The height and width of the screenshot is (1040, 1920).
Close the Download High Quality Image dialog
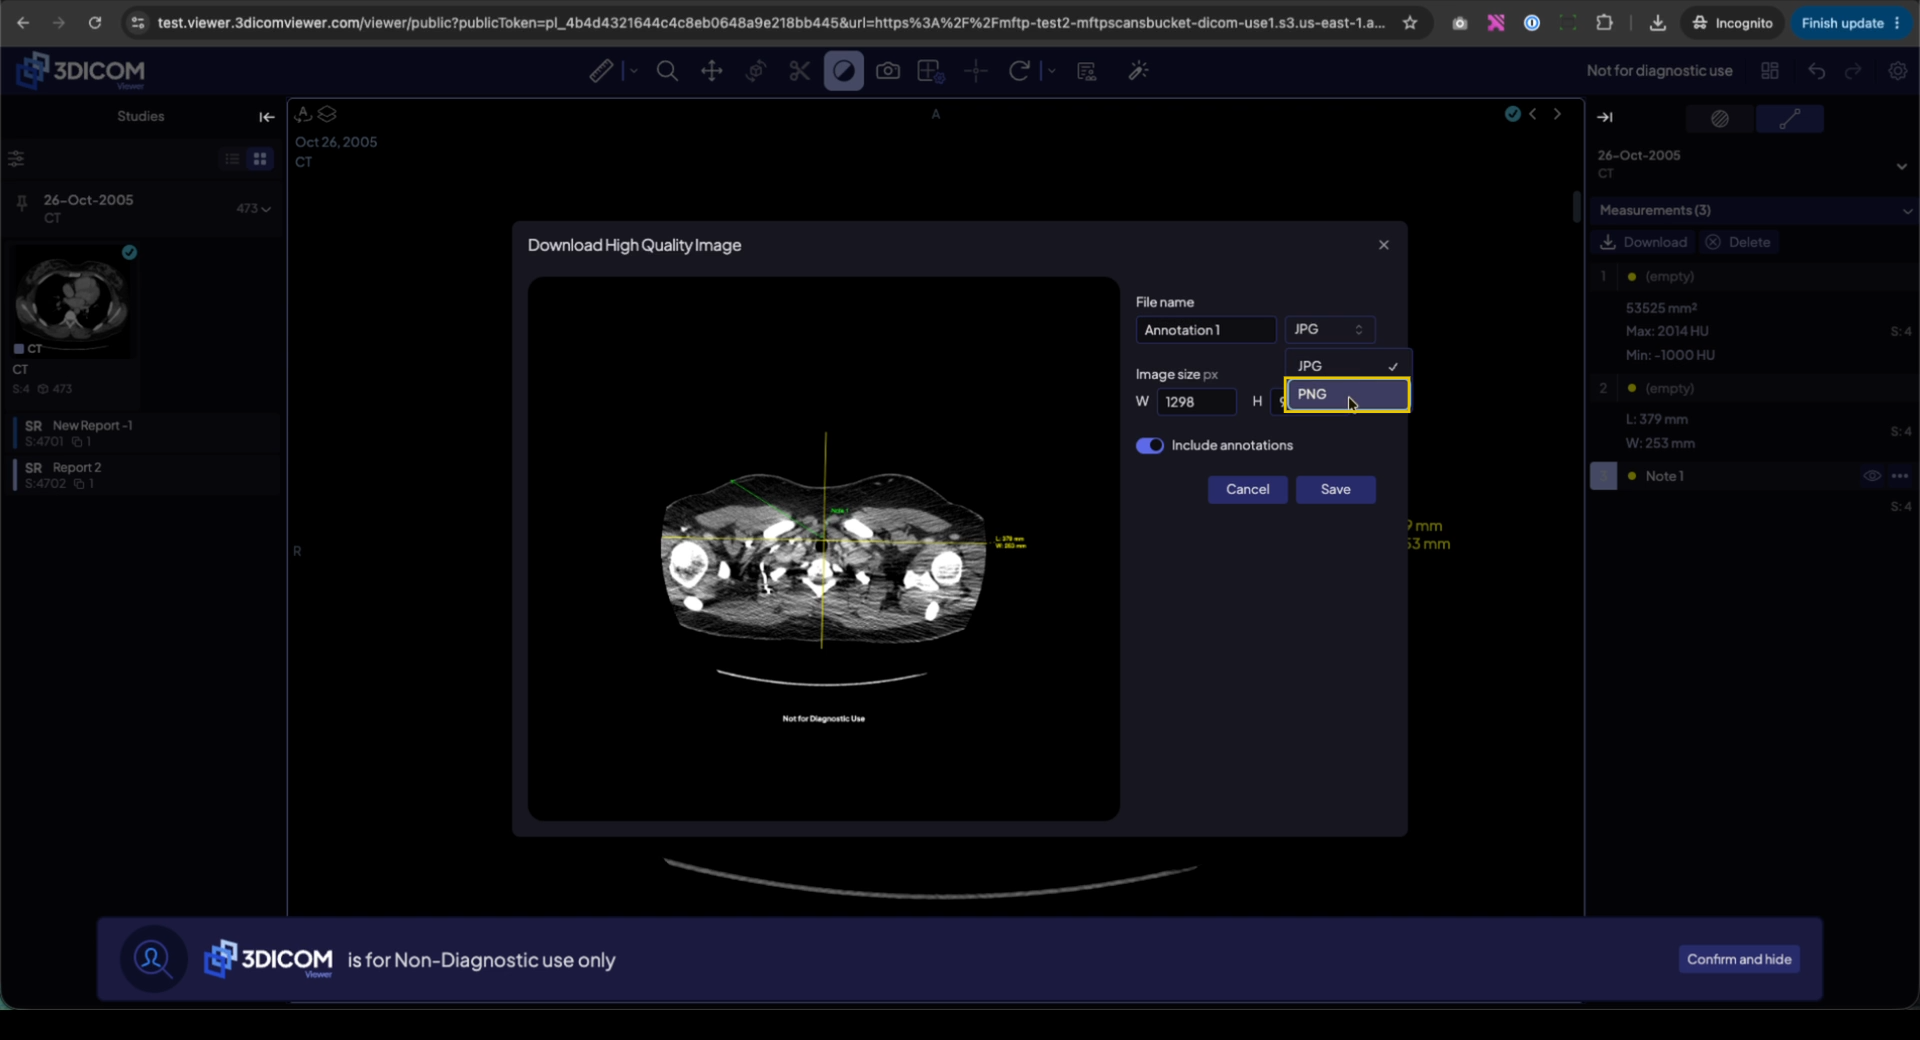click(x=1384, y=245)
